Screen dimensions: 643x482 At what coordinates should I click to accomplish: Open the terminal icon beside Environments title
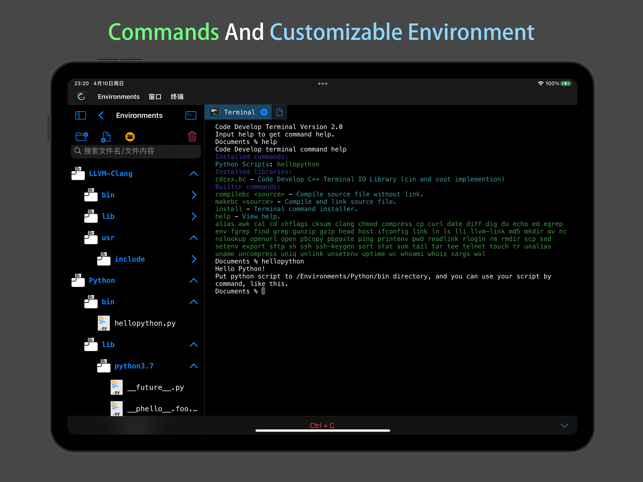point(191,116)
